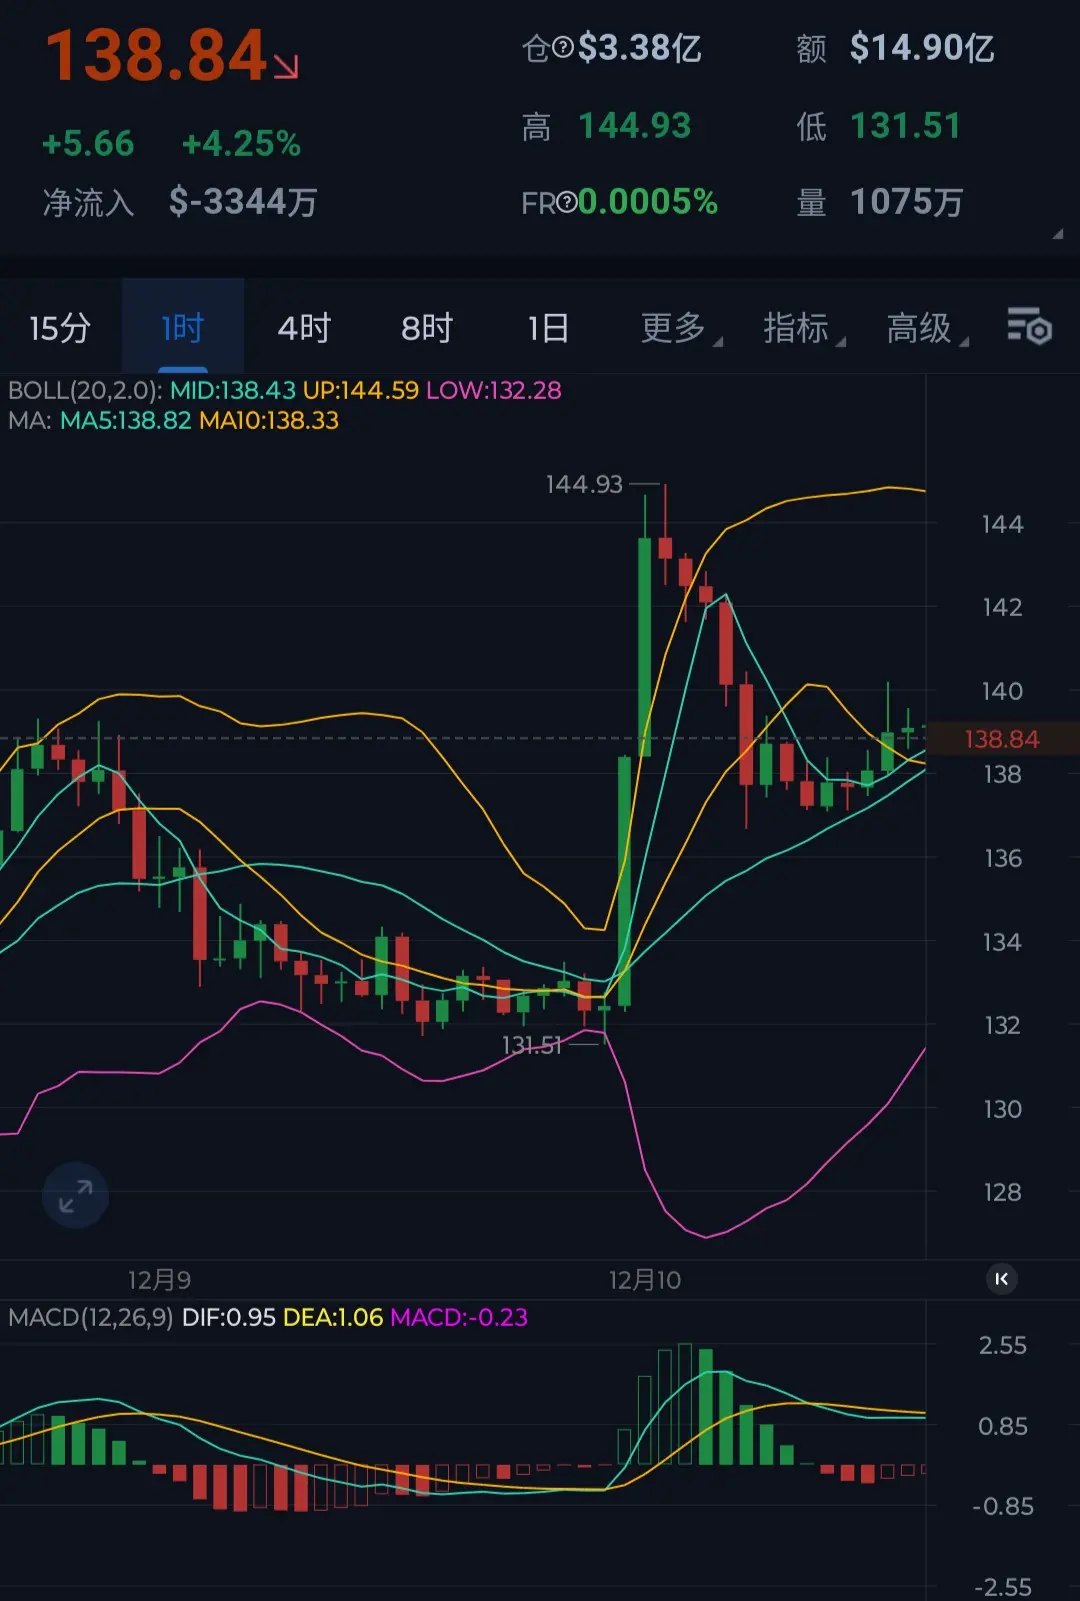Tap the 144.93 high marker on chart
1080x1601 pixels.
pyautogui.click(x=584, y=484)
